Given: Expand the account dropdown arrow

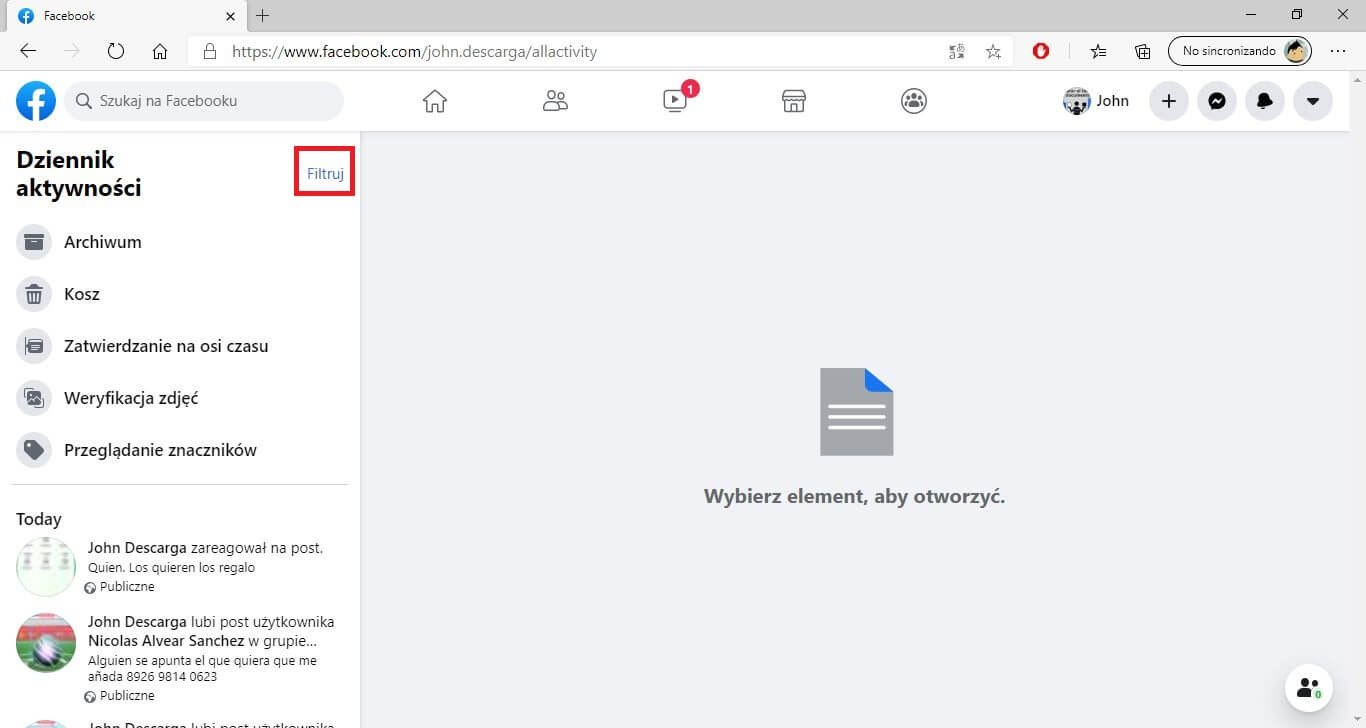Looking at the screenshot, I should [1313, 101].
